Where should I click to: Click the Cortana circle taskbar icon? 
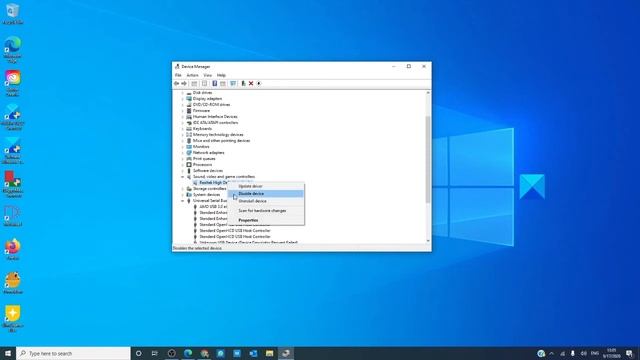point(138,353)
